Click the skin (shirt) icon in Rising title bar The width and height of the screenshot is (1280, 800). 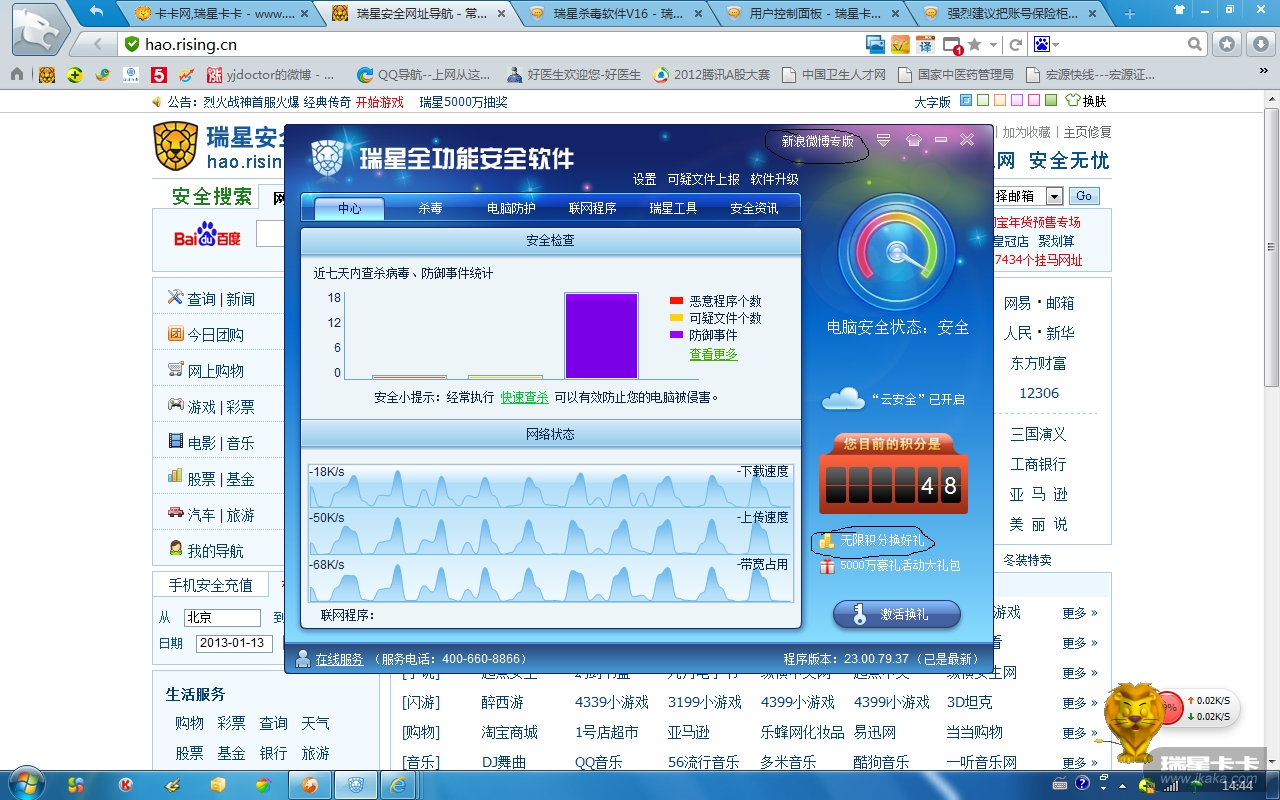pos(913,140)
